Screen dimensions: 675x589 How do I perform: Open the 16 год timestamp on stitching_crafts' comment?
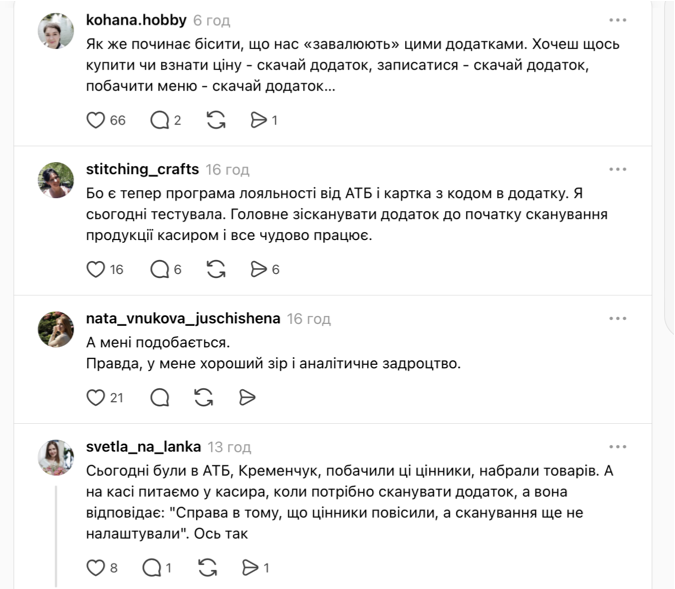pyautogui.click(x=228, y=169)
